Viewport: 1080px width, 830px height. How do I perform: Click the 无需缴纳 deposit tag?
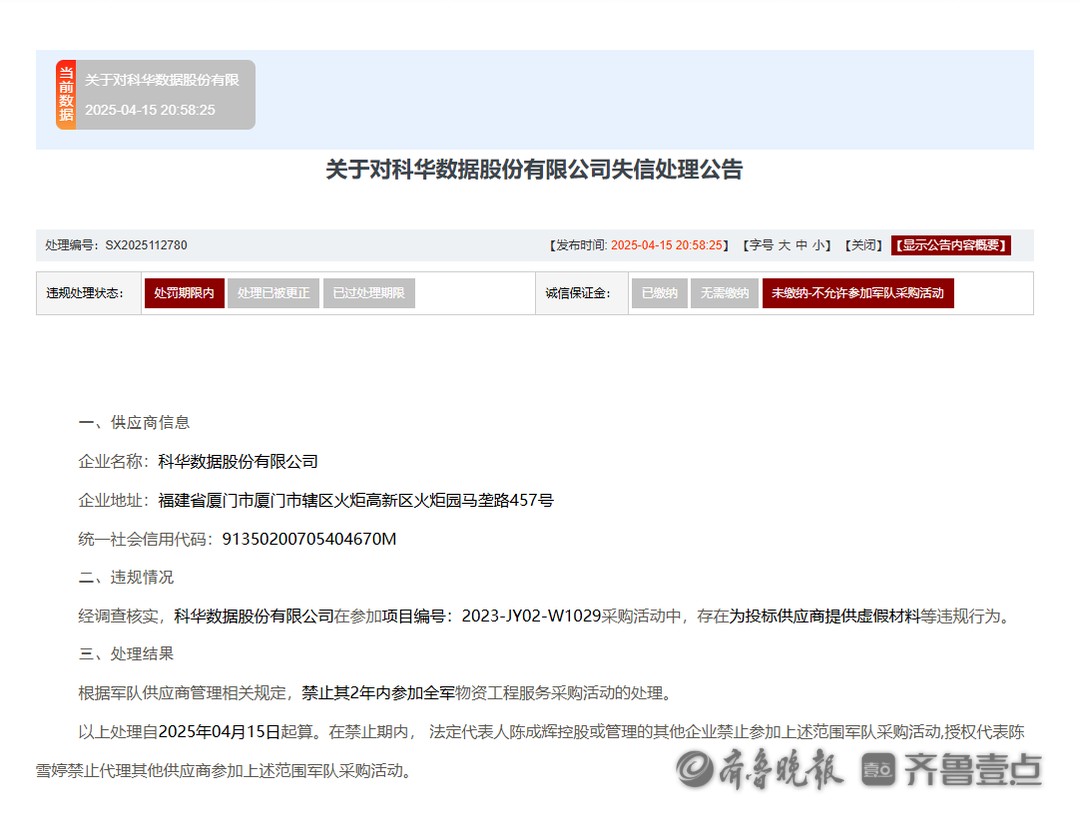[x=724, y=293]
